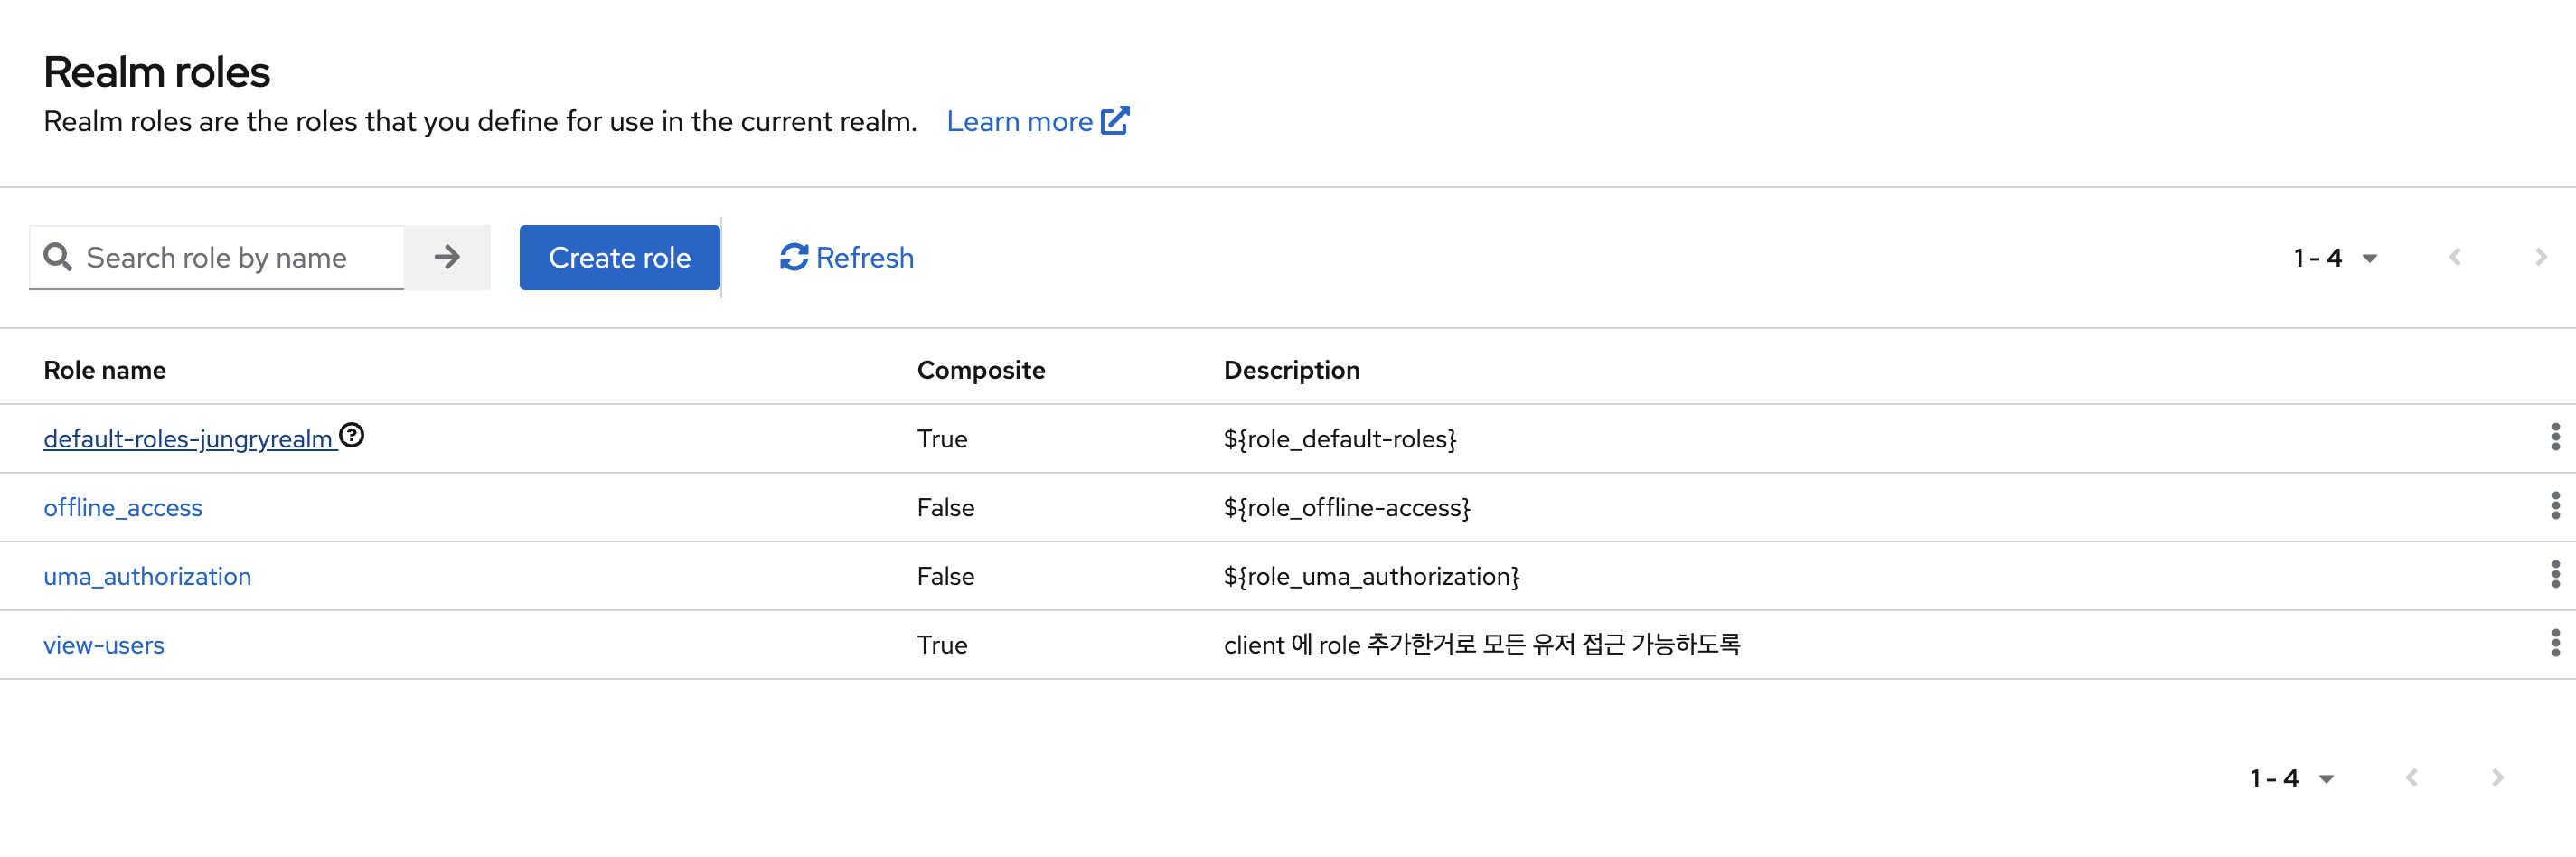Click the Refresh link
Viewport: 2576px width, 857px height.
[846, 257]
